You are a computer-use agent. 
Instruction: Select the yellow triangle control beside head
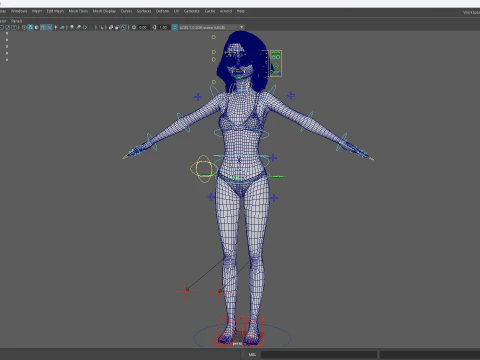pyautogui.click(x=214, y=59)
